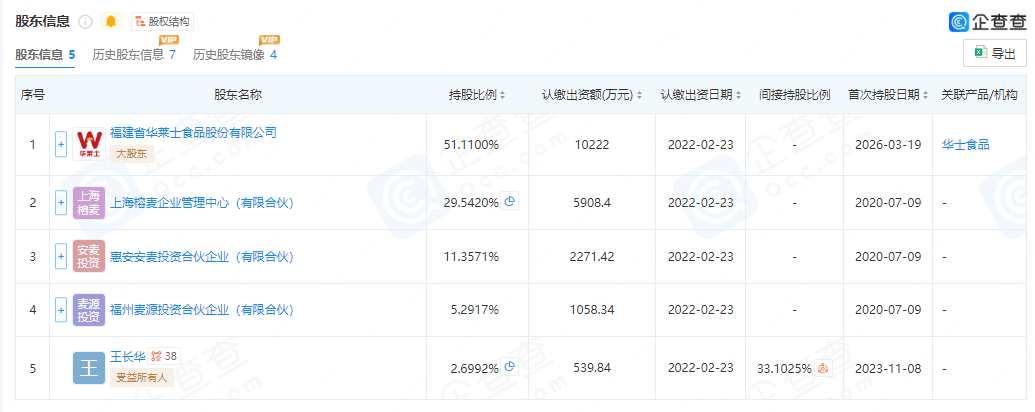
Task: Click the info icon beside 股东信息 heading
Action: [85, 21]
